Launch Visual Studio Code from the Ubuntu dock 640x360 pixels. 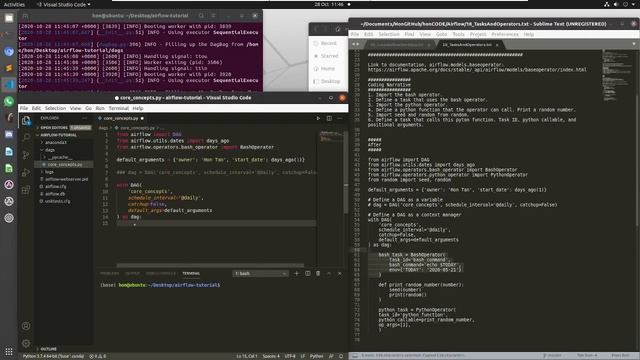click(x=9, y=84)
